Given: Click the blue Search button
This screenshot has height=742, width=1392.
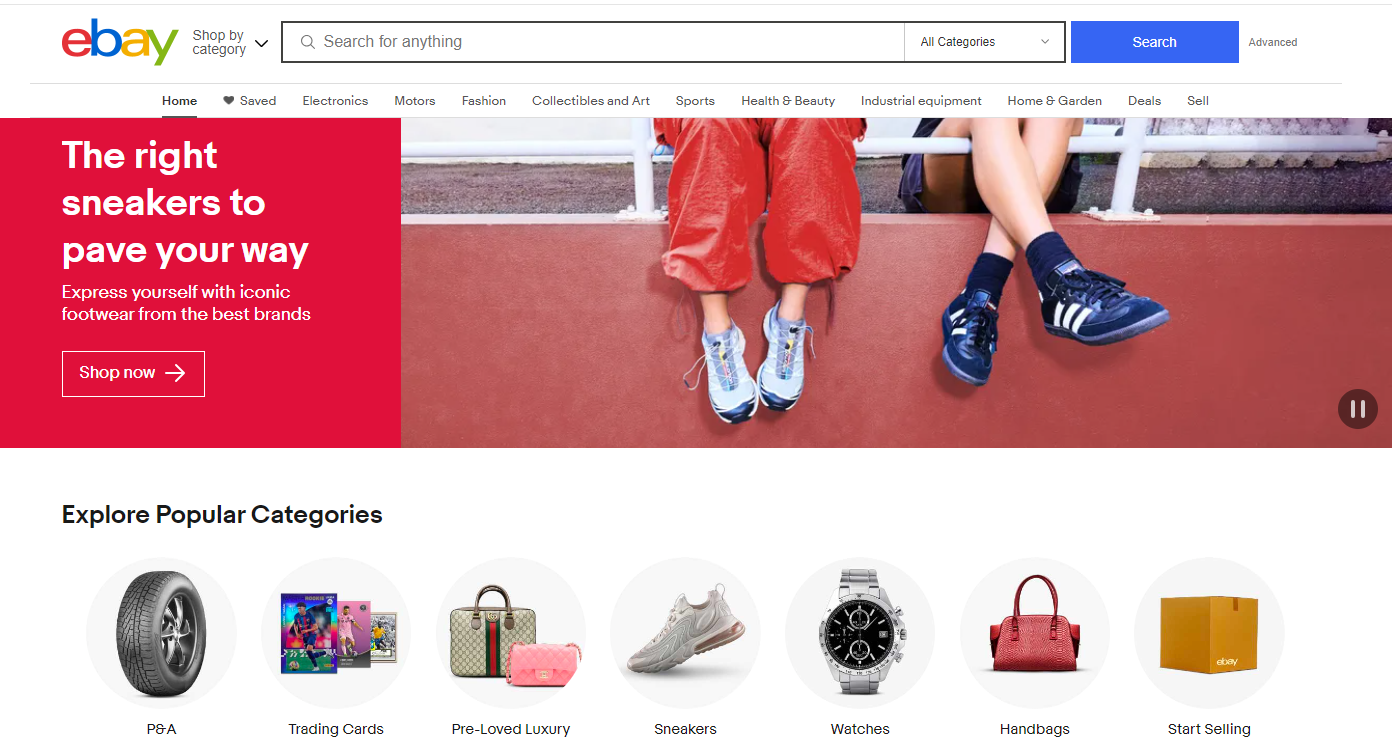Looking at the screenshot, I should click(1155, 42).
